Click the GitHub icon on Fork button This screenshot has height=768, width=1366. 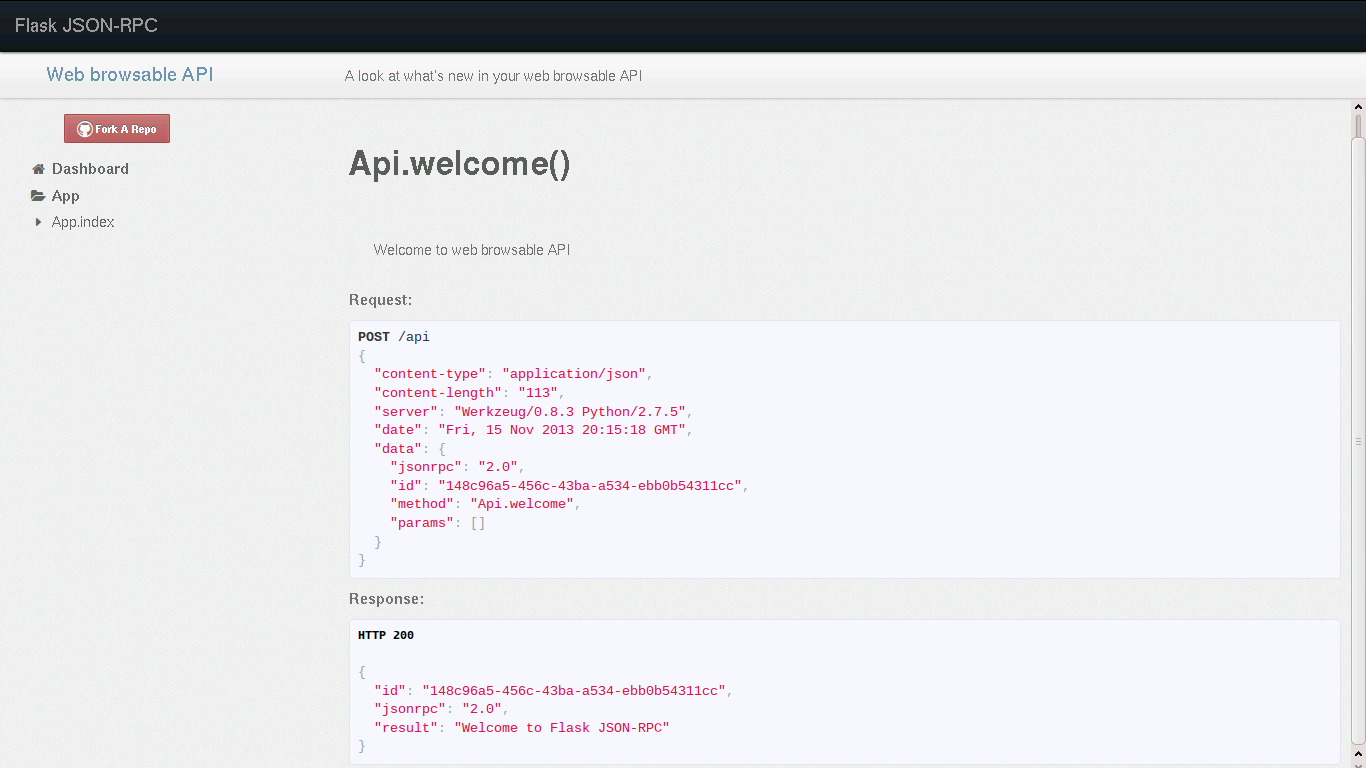[x=85, y=129]
